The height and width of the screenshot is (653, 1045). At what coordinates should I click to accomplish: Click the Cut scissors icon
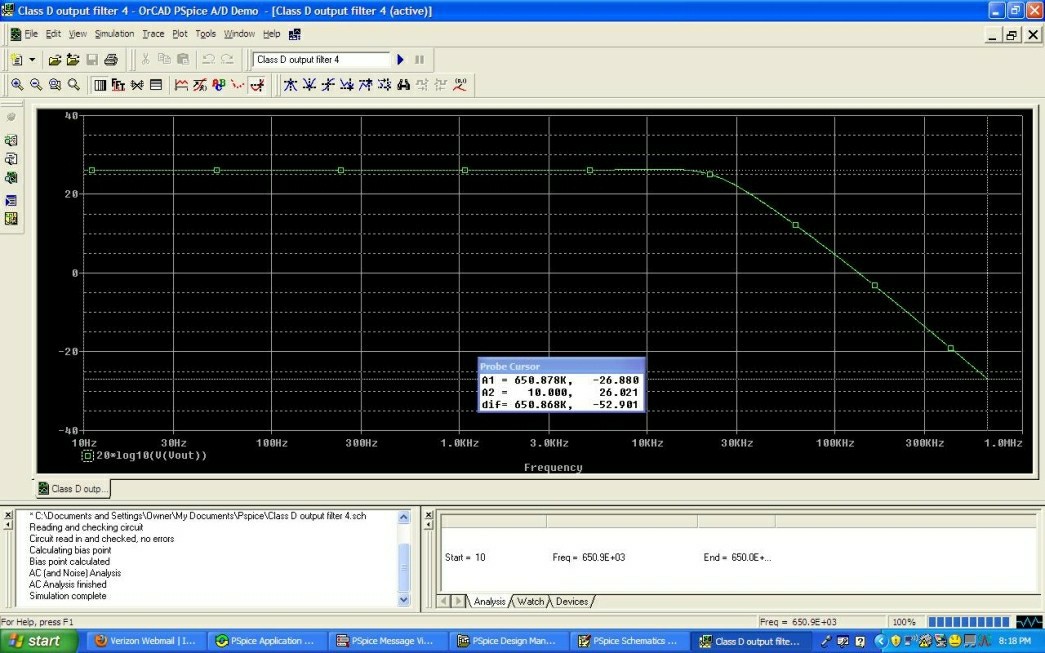pyautogui.click(x=145, y=59)
